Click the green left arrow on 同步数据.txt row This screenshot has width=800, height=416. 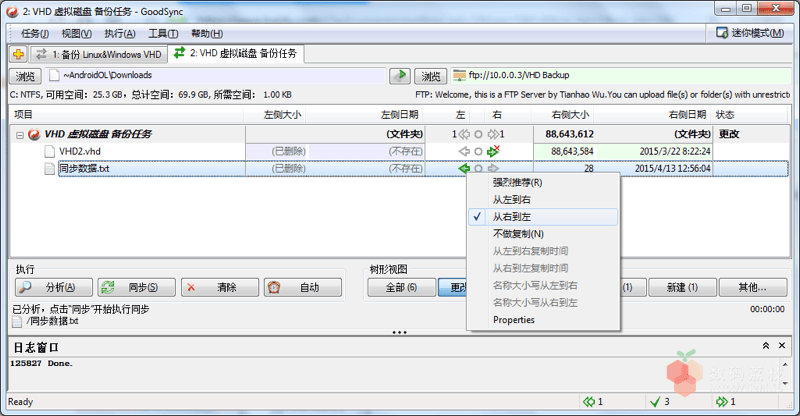(463, 168)
